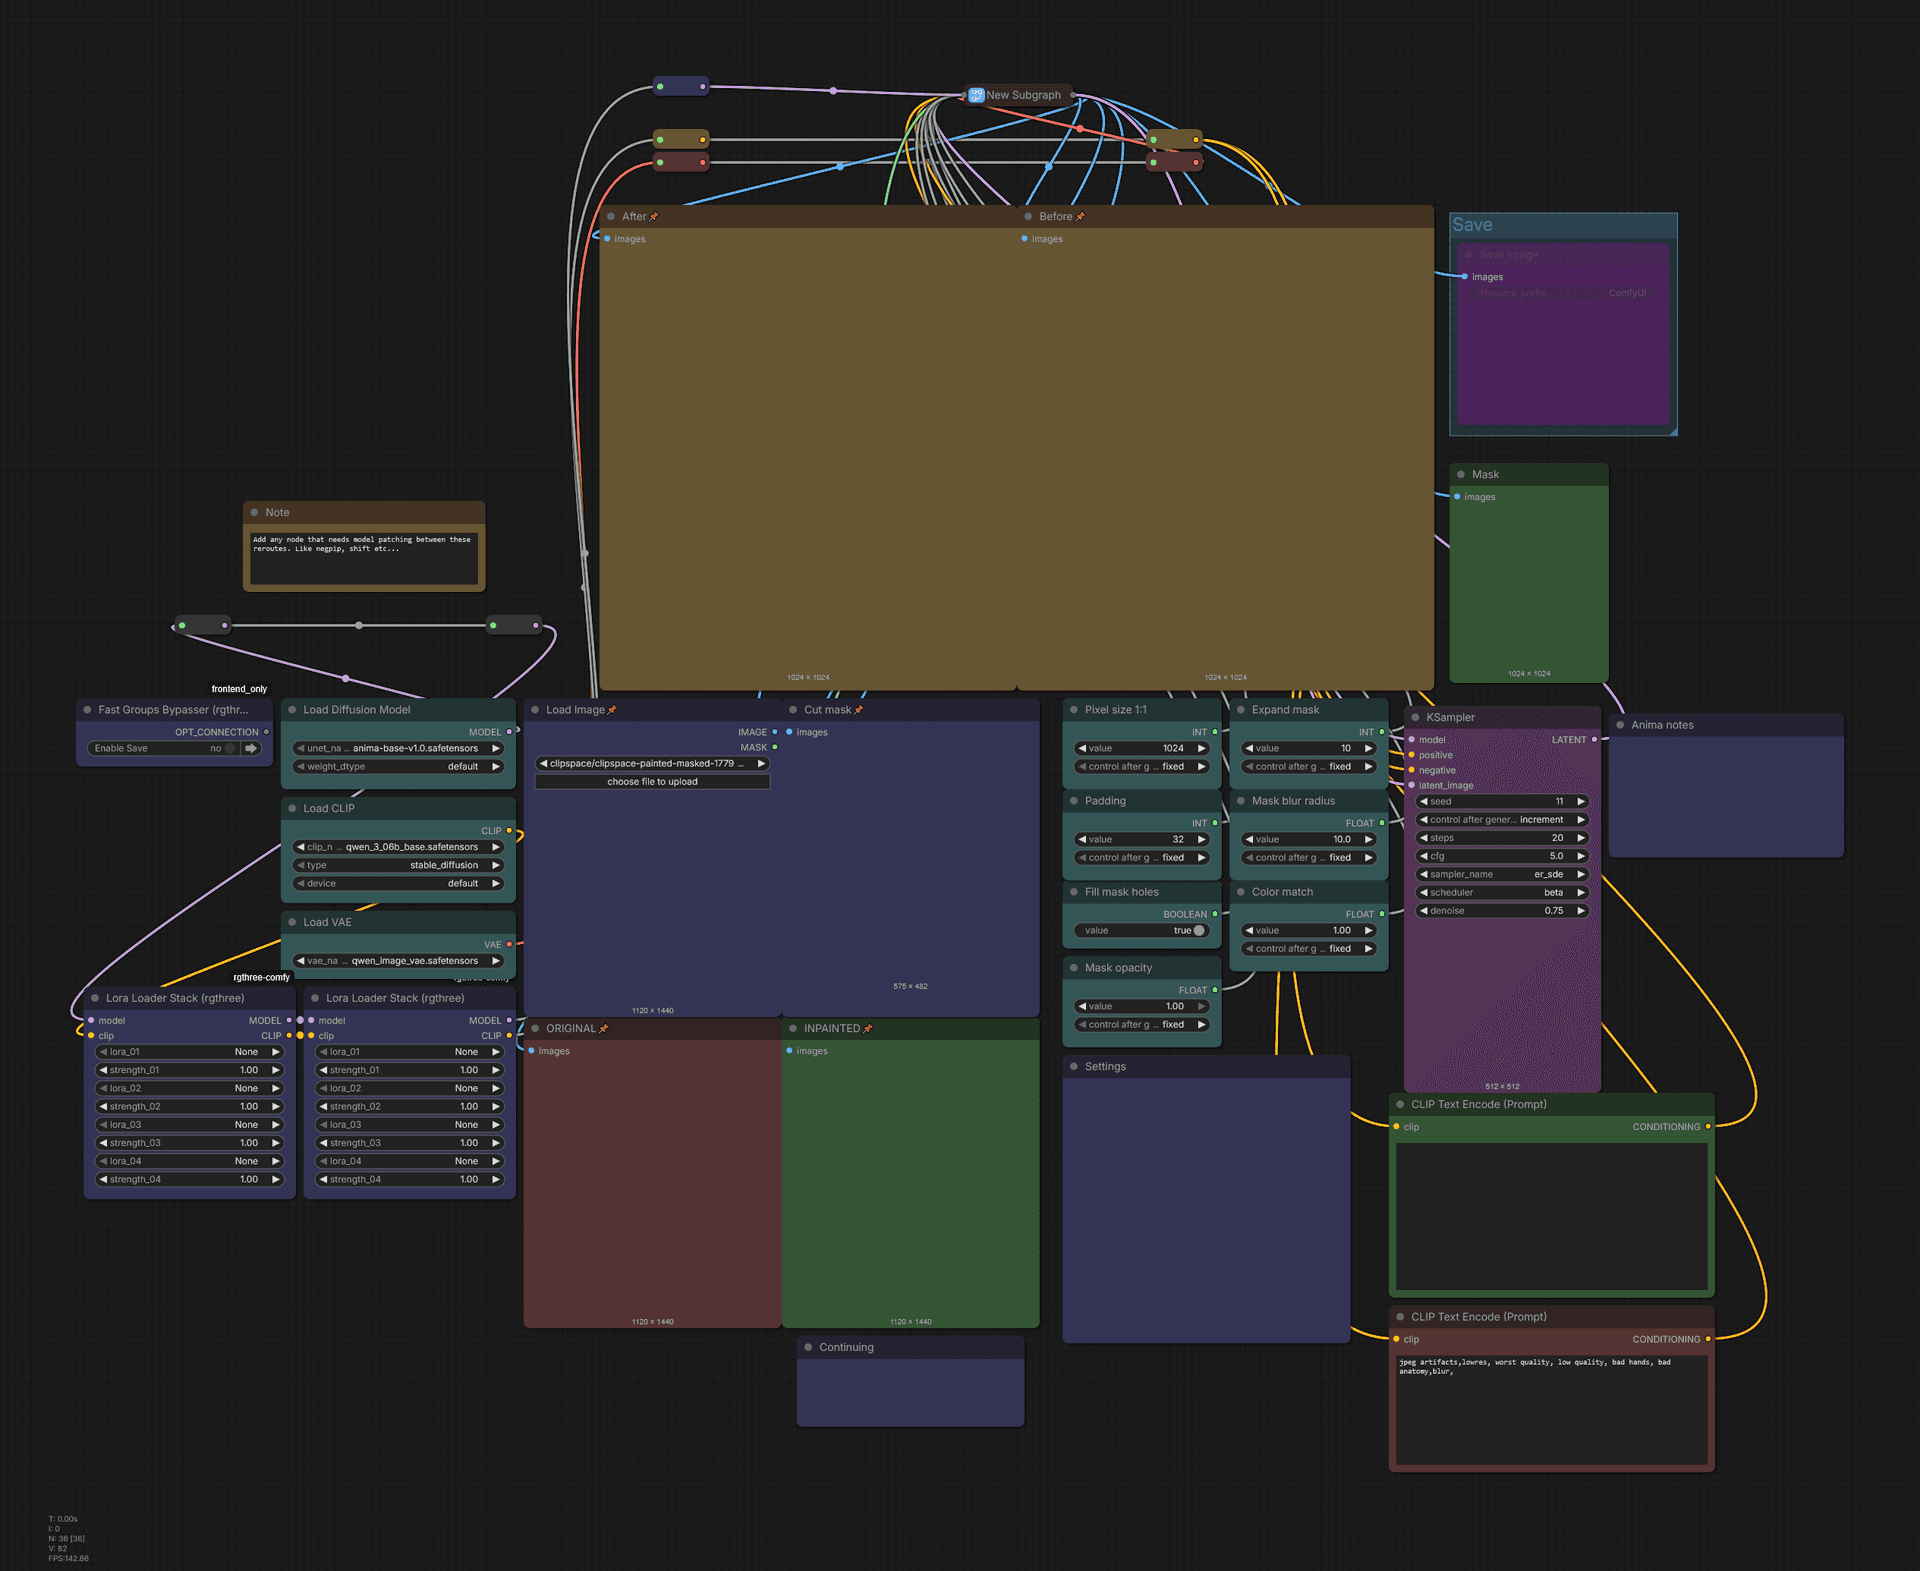Click the FPS:142.86 status text

click(68, 1558)
